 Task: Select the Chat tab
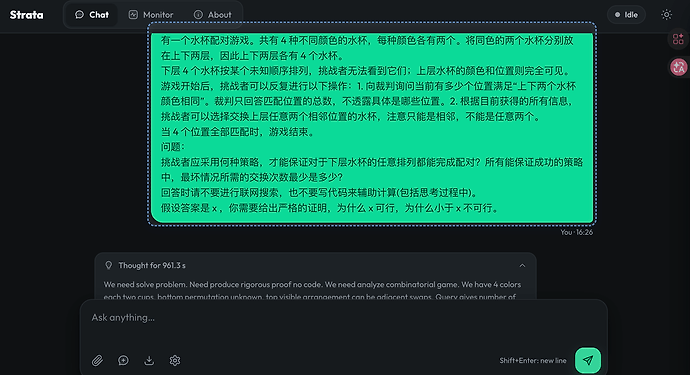[x=92, y=15]
